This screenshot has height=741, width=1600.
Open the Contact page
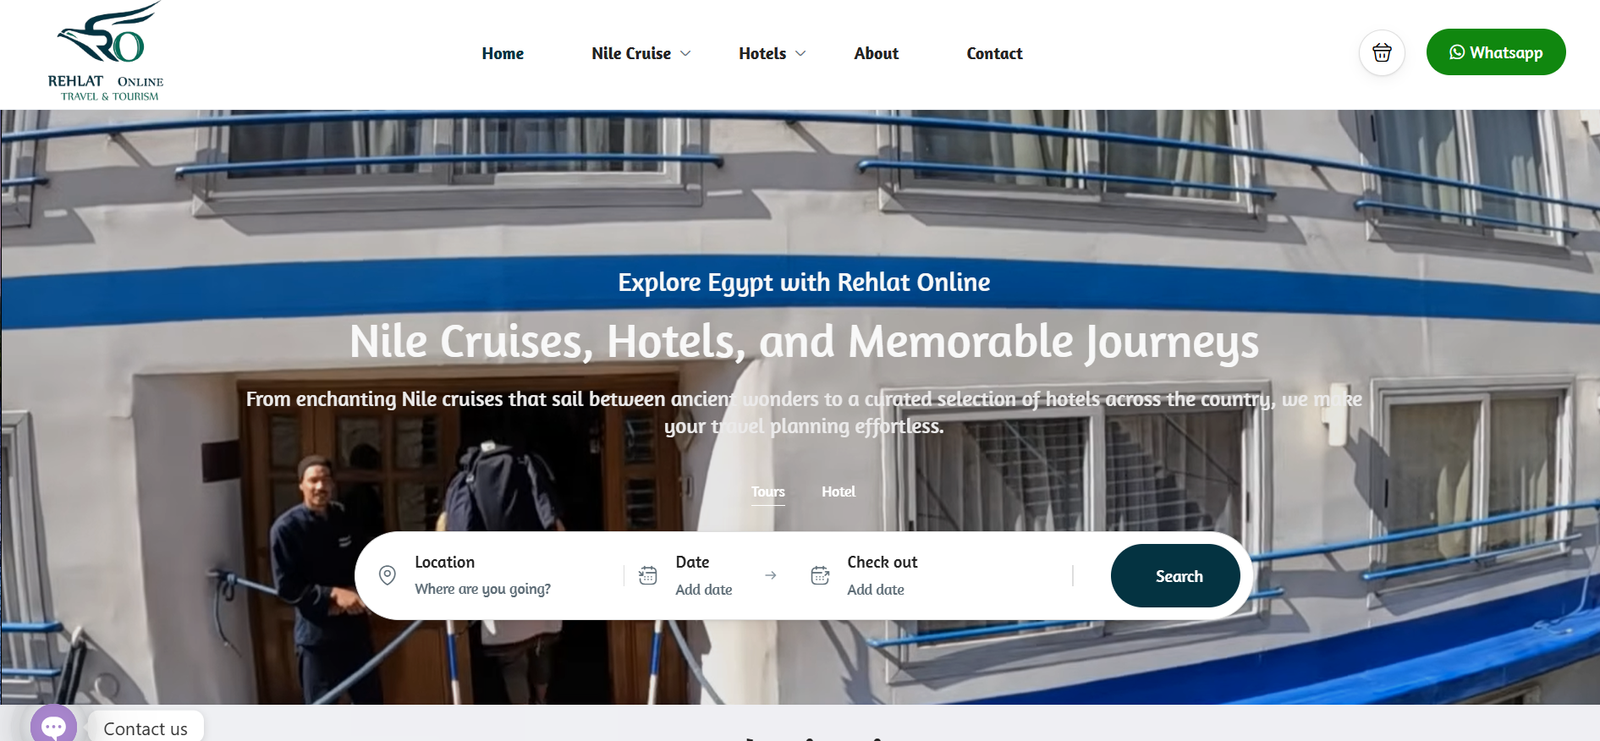(x=994, y=53)
